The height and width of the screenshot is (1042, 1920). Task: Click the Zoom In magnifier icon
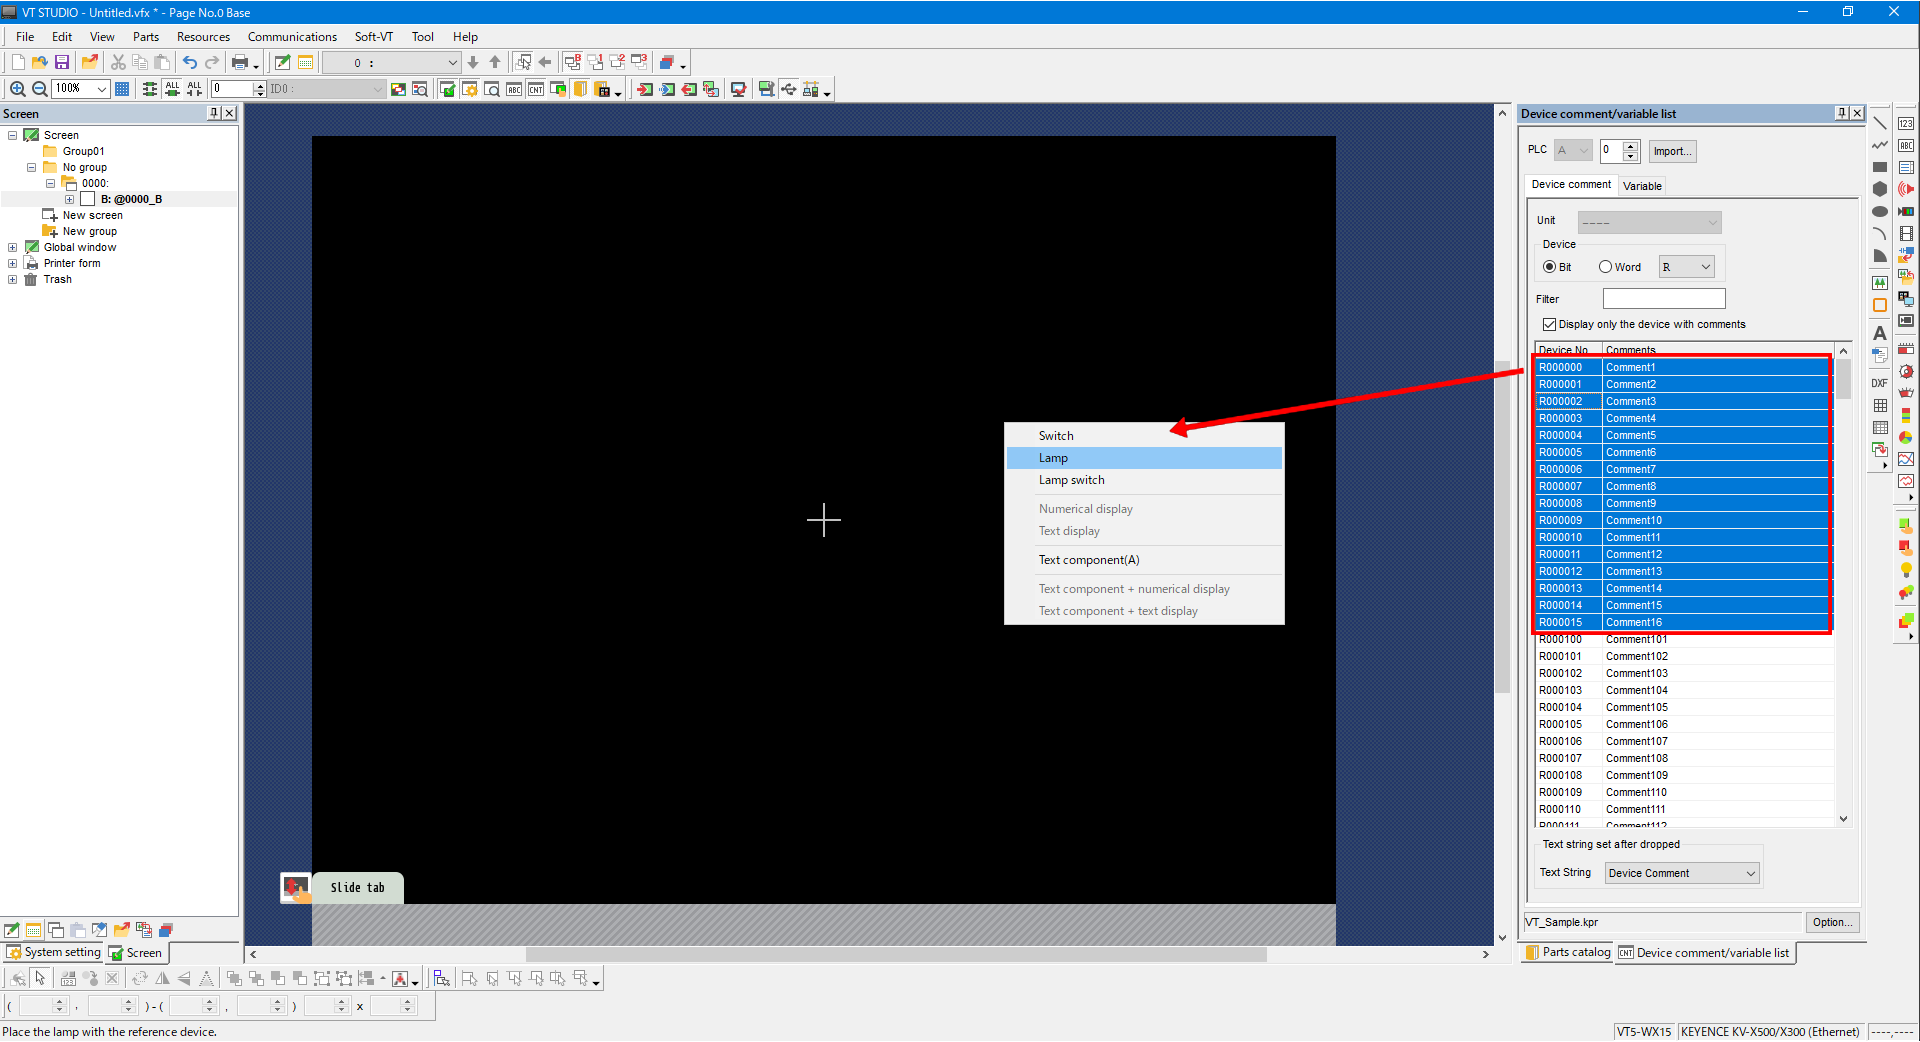[x=17, y=89]
